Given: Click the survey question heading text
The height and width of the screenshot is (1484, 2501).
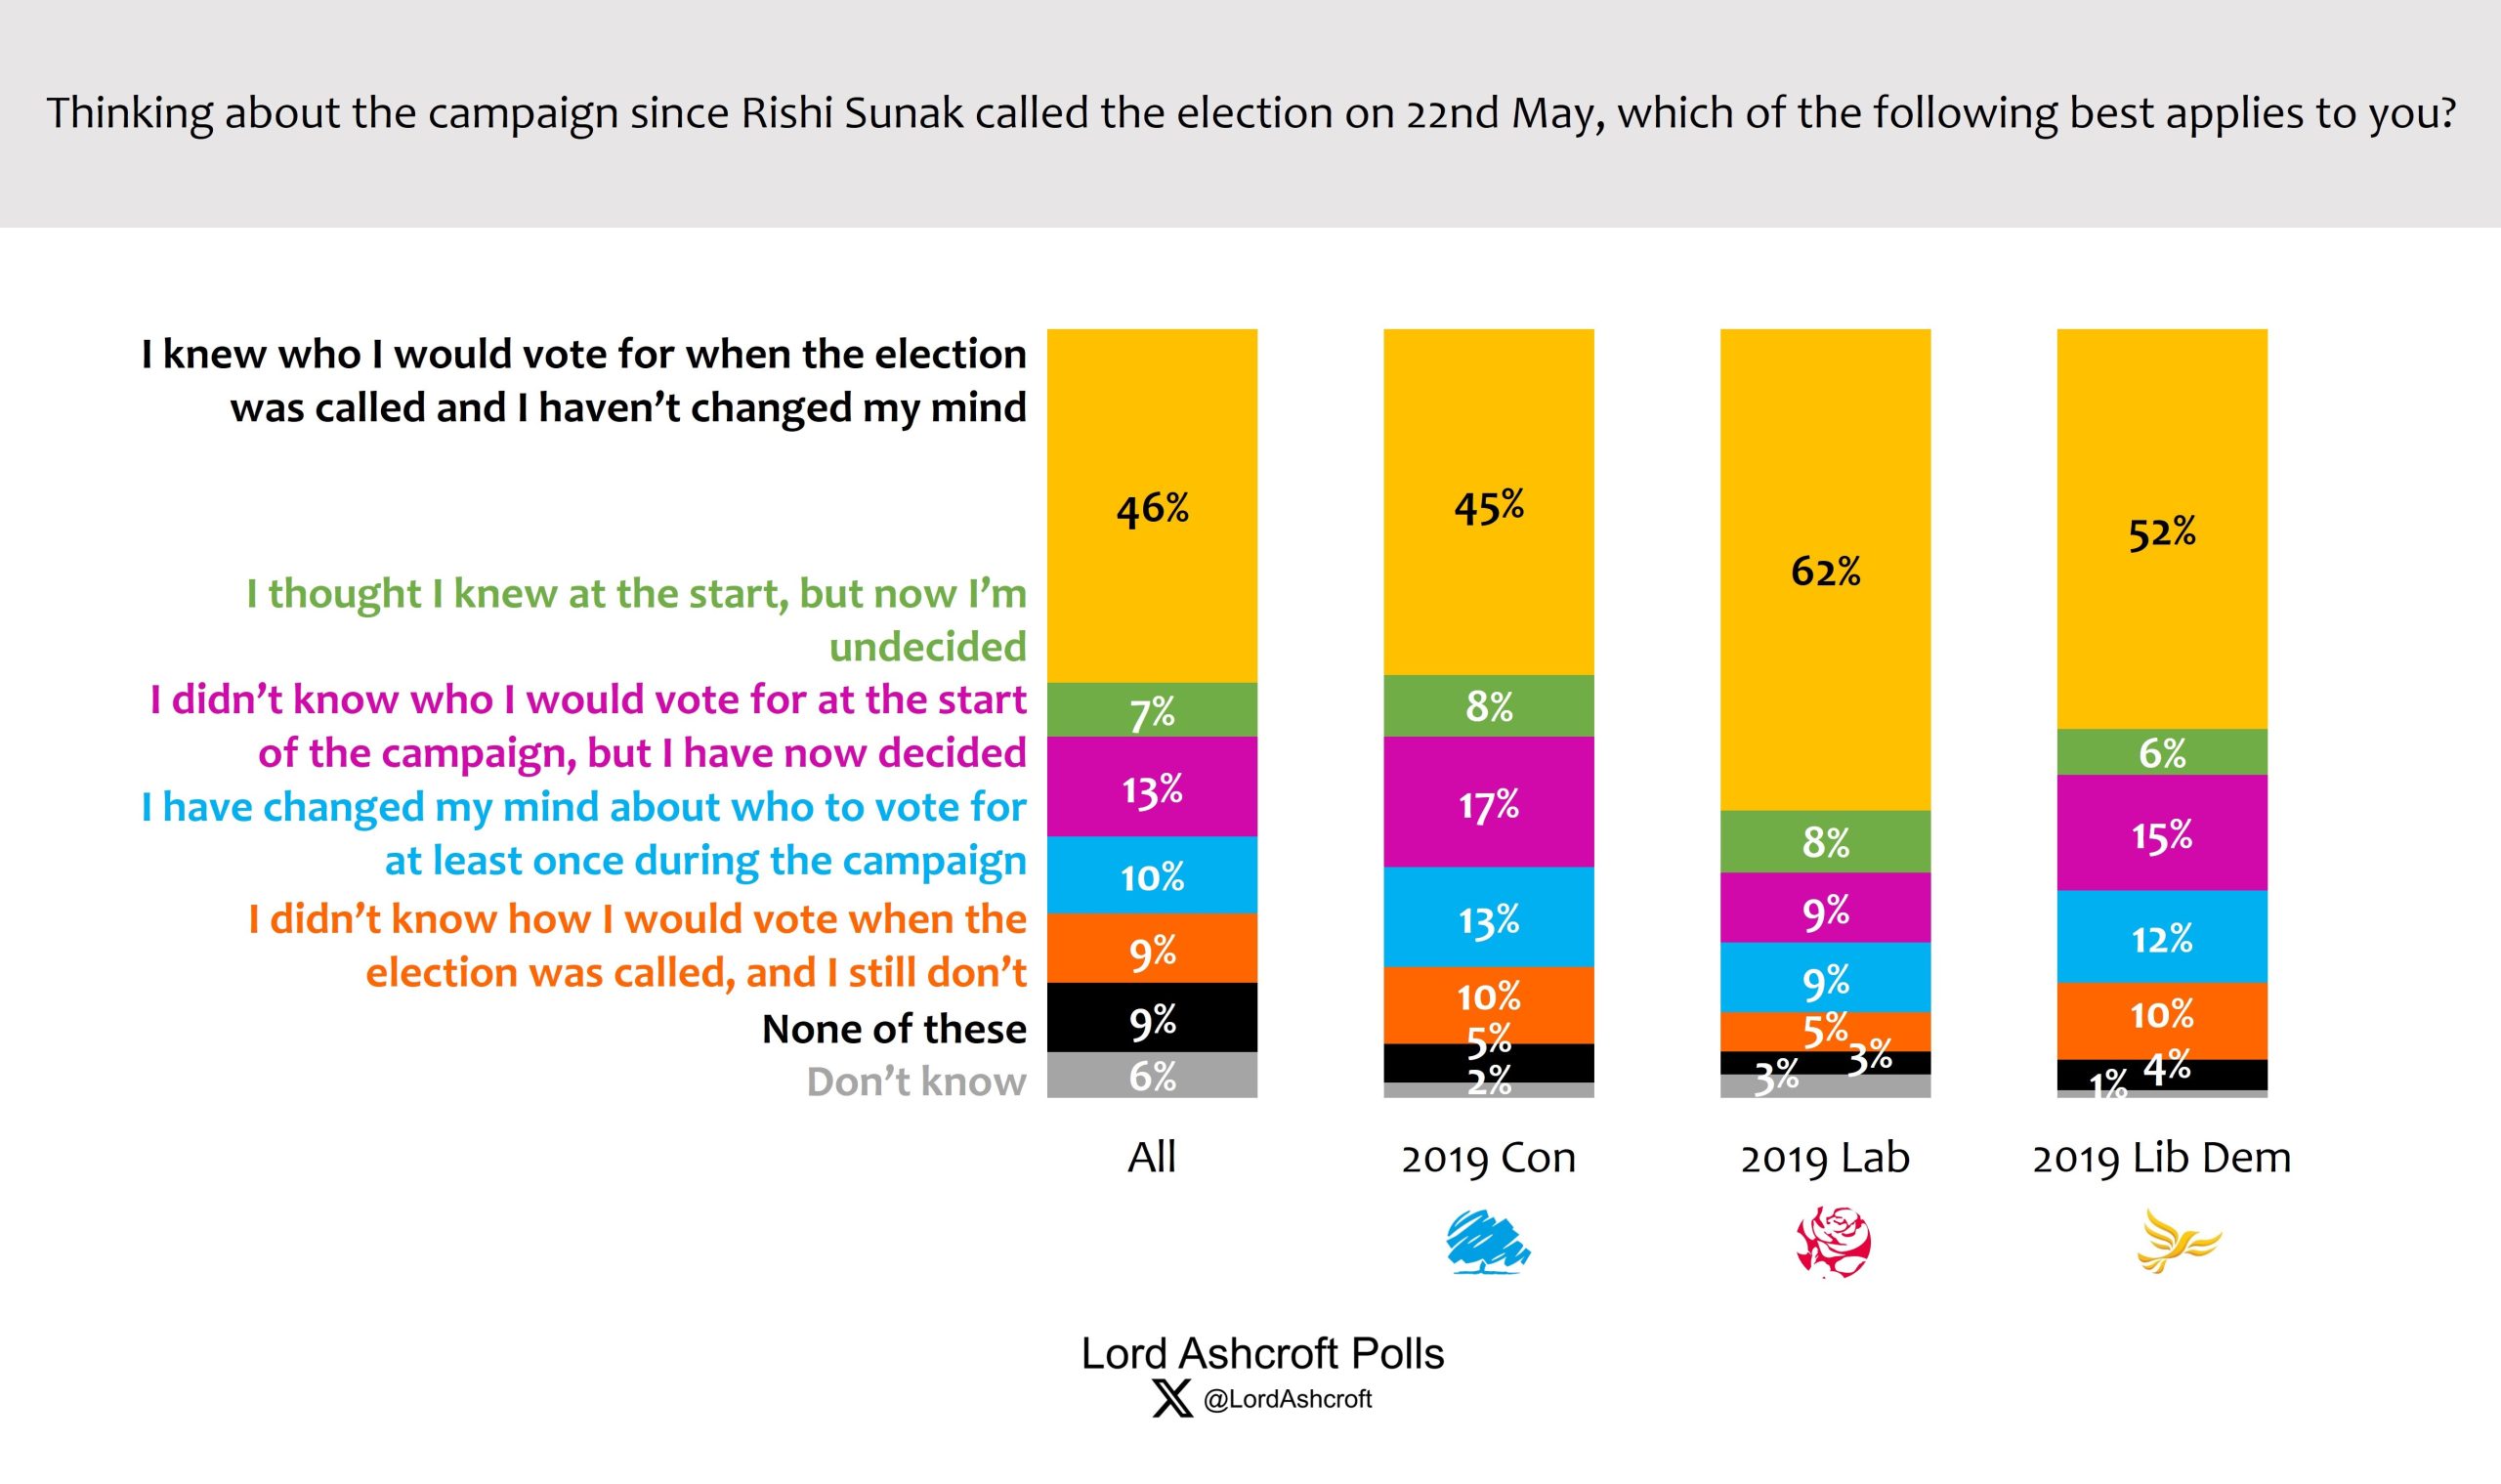Looking at the screenshot, I should pyautogui.click(x=1250, y=113).
